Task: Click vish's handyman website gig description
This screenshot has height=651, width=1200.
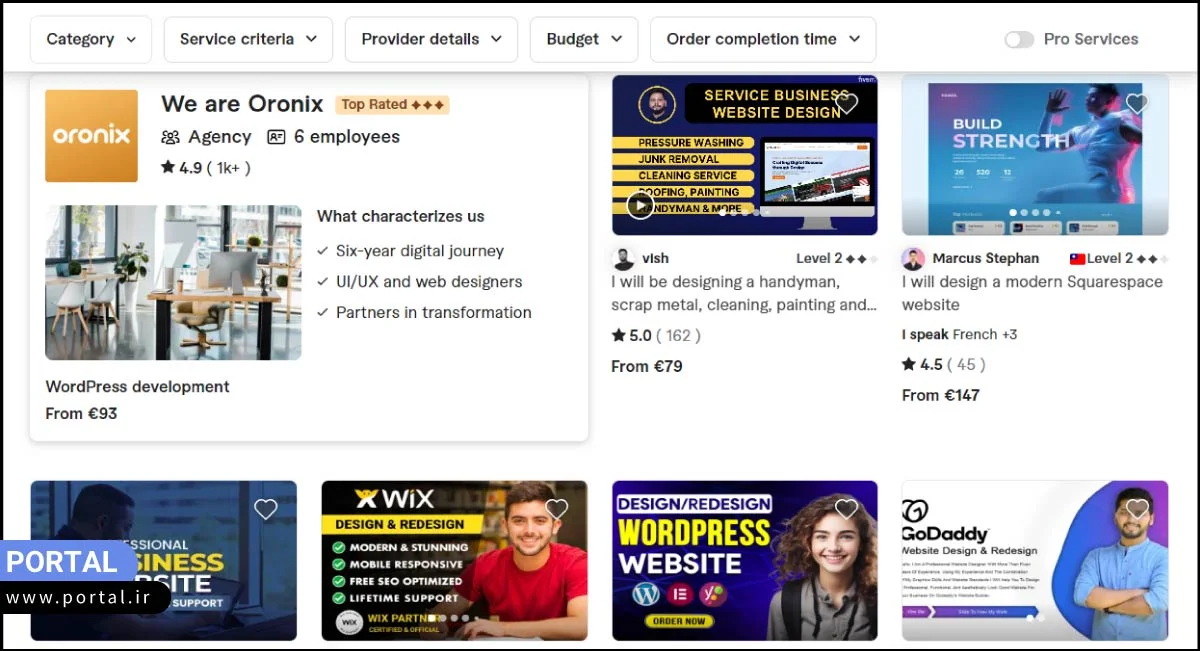Action: point(743,293)
